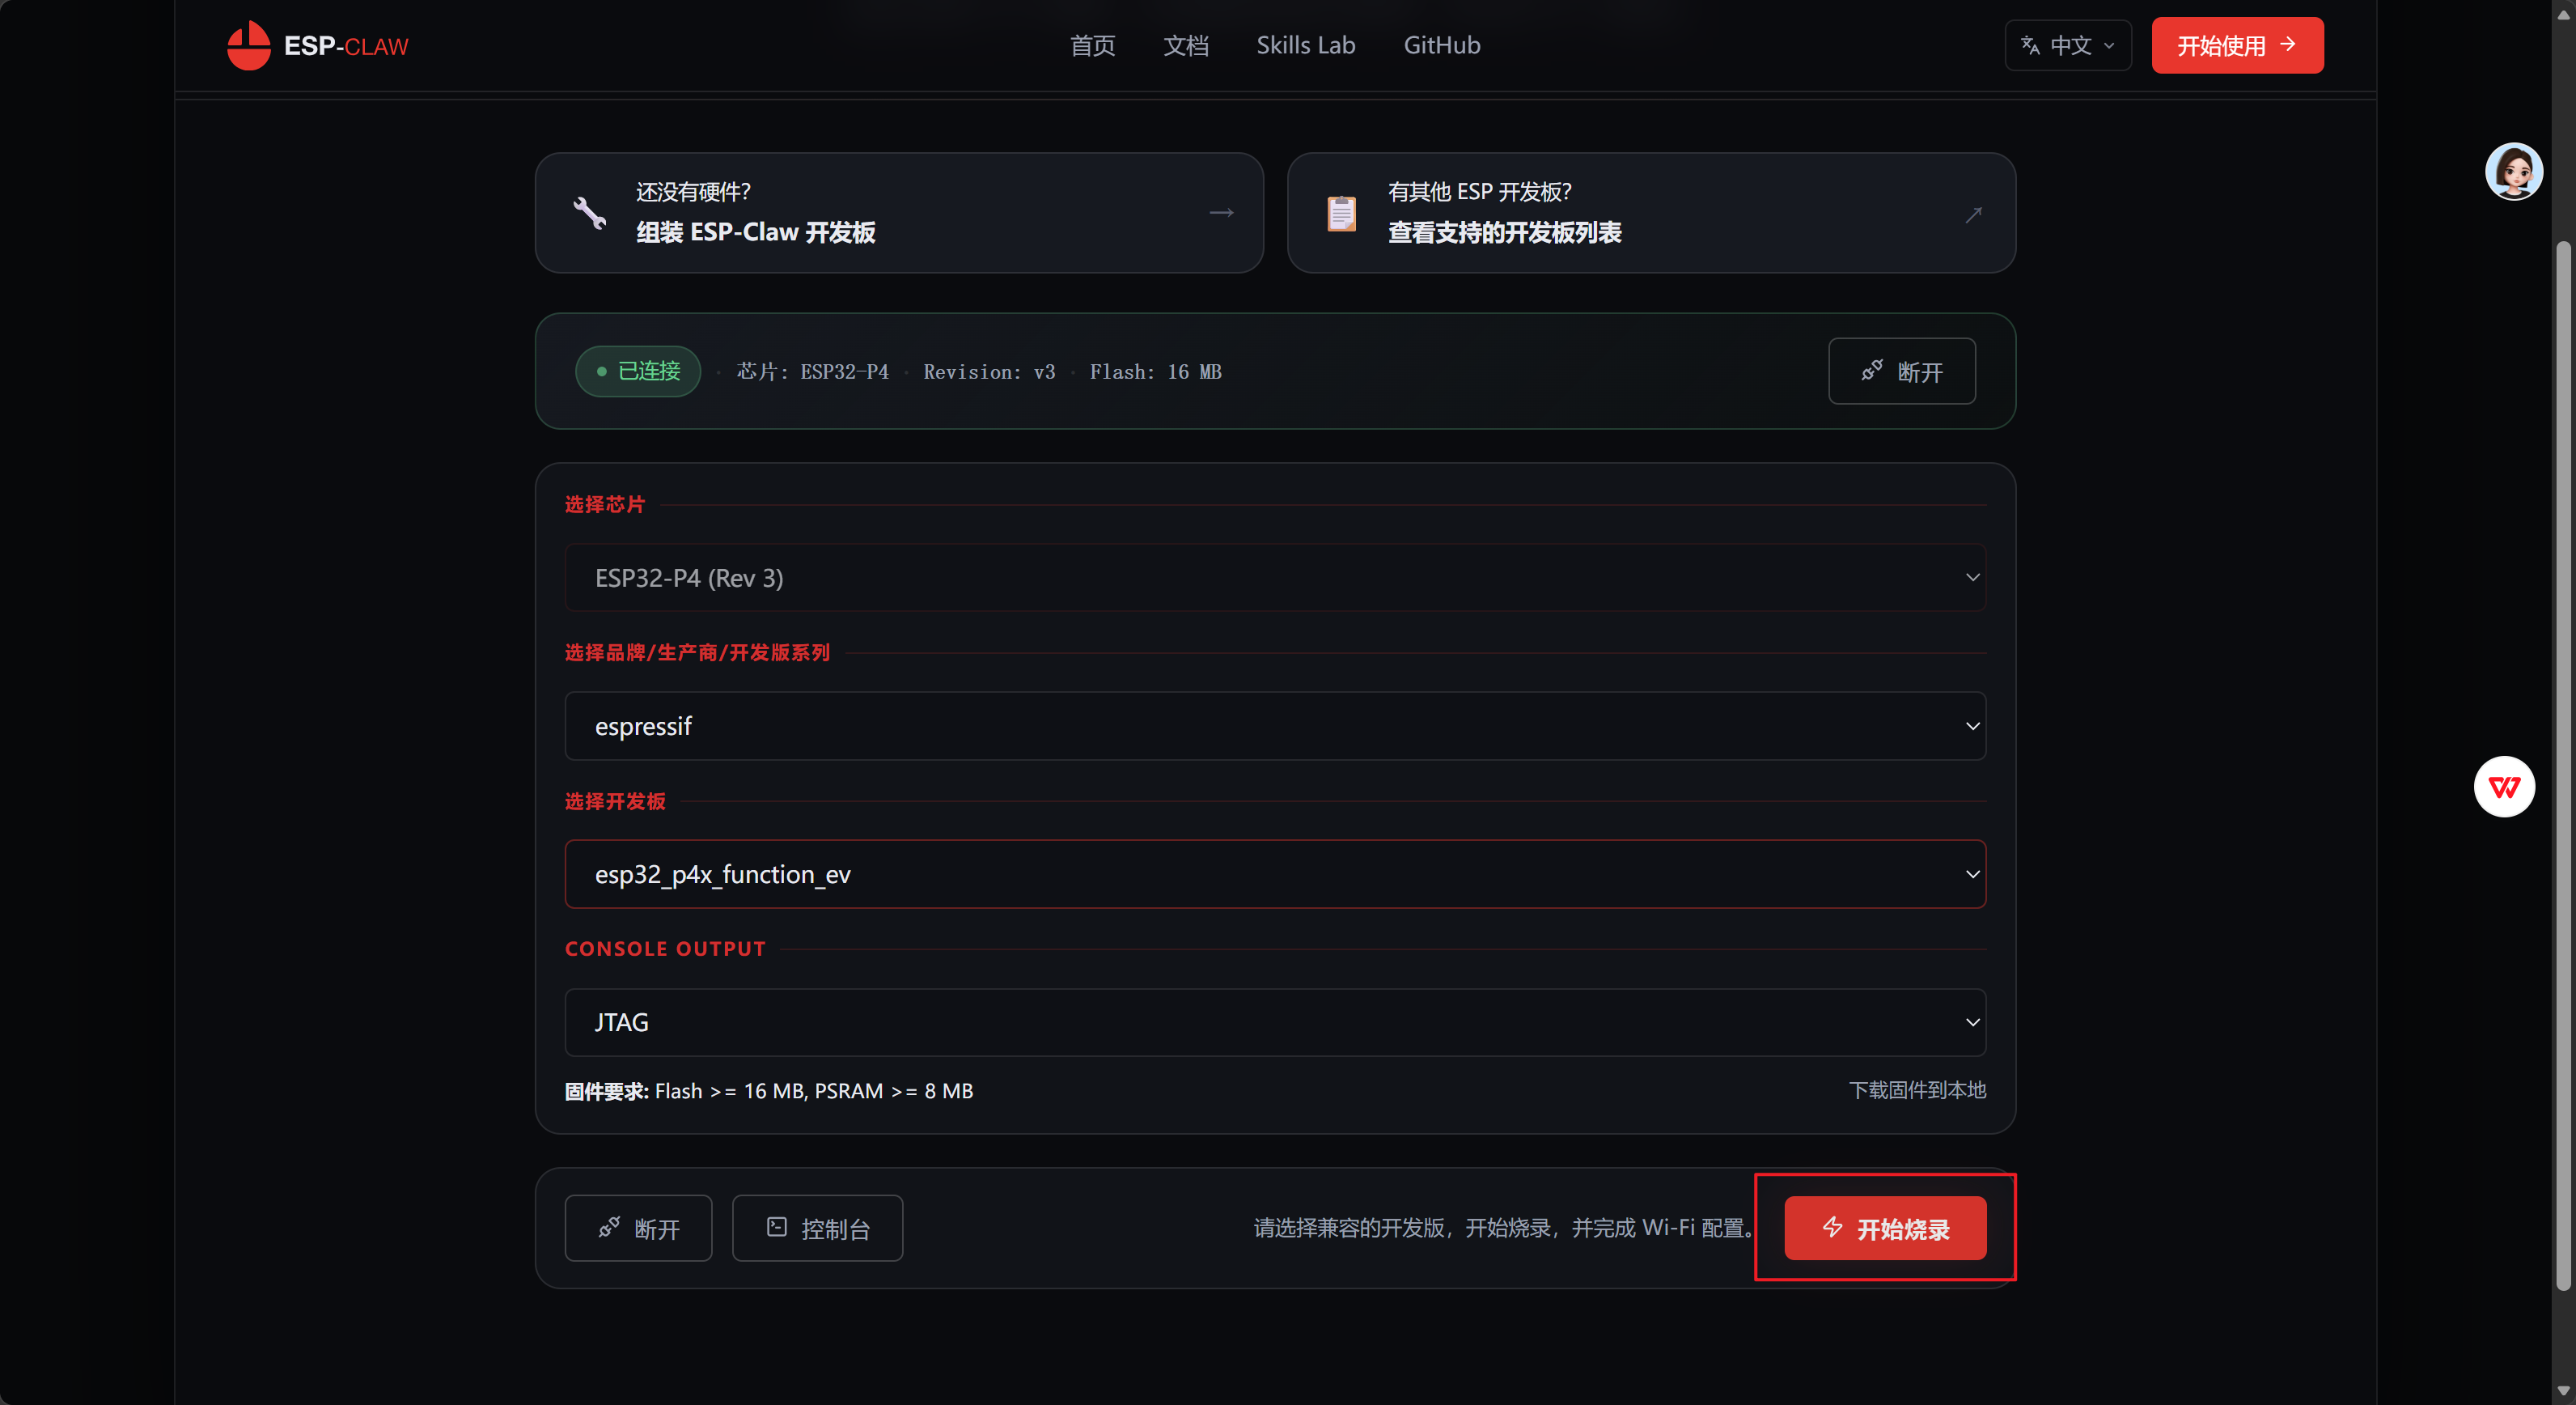Viewport: 2576px width, 1405px height.
Task: Click the wrench icon on assemble card
Action: pyautogui.click(x=589, y=213)
